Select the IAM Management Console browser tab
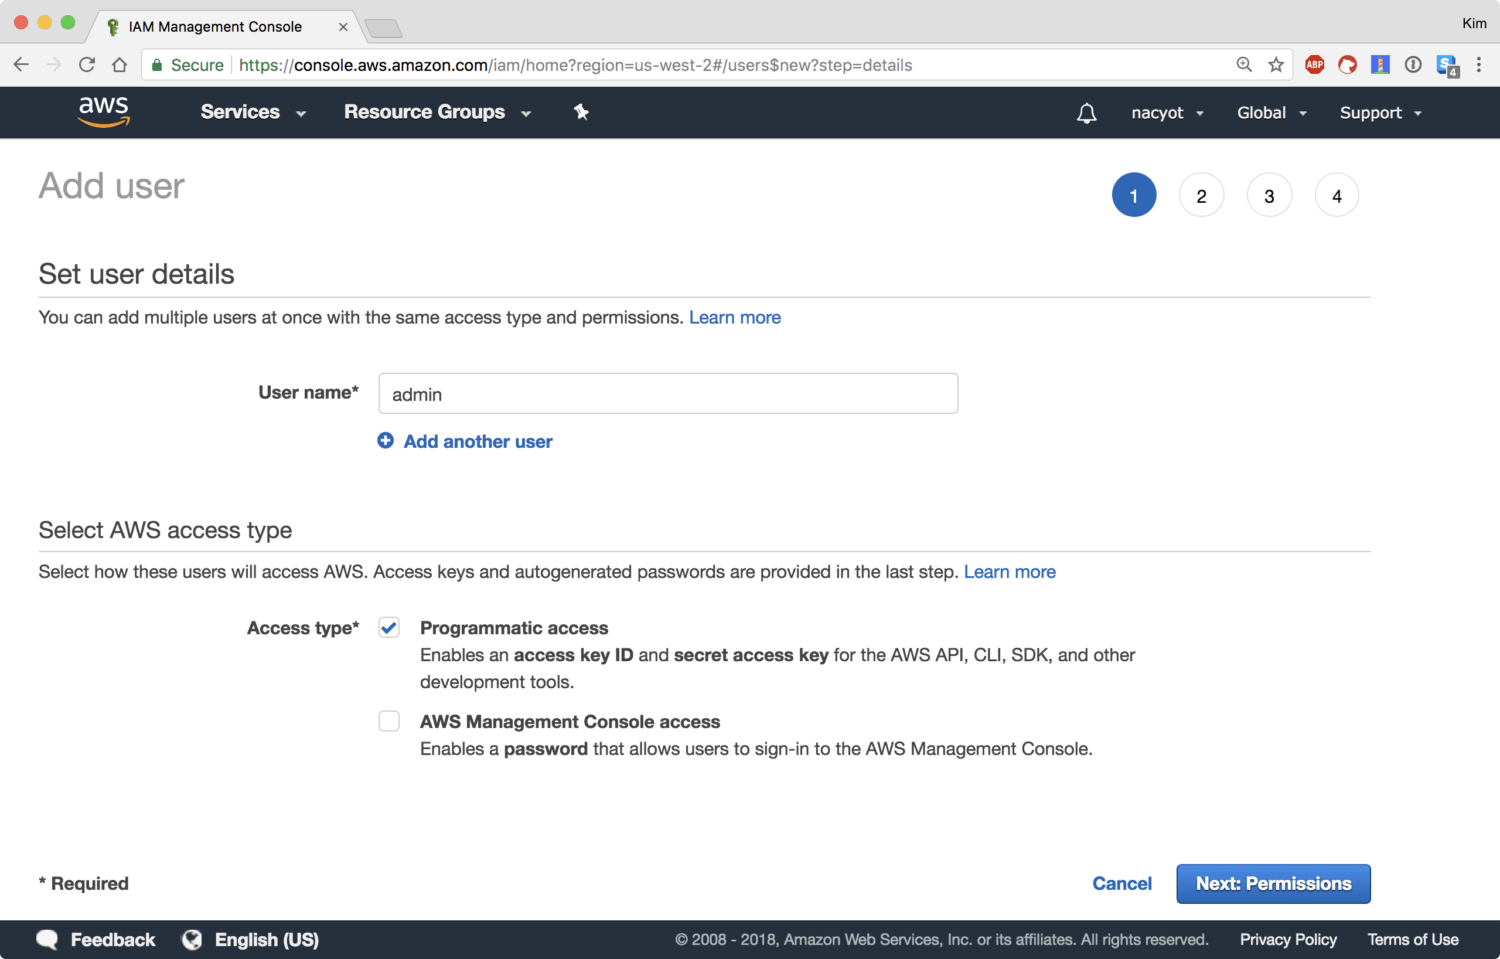The height and width of the screenshot is (959, 1500). coord(215,27)
